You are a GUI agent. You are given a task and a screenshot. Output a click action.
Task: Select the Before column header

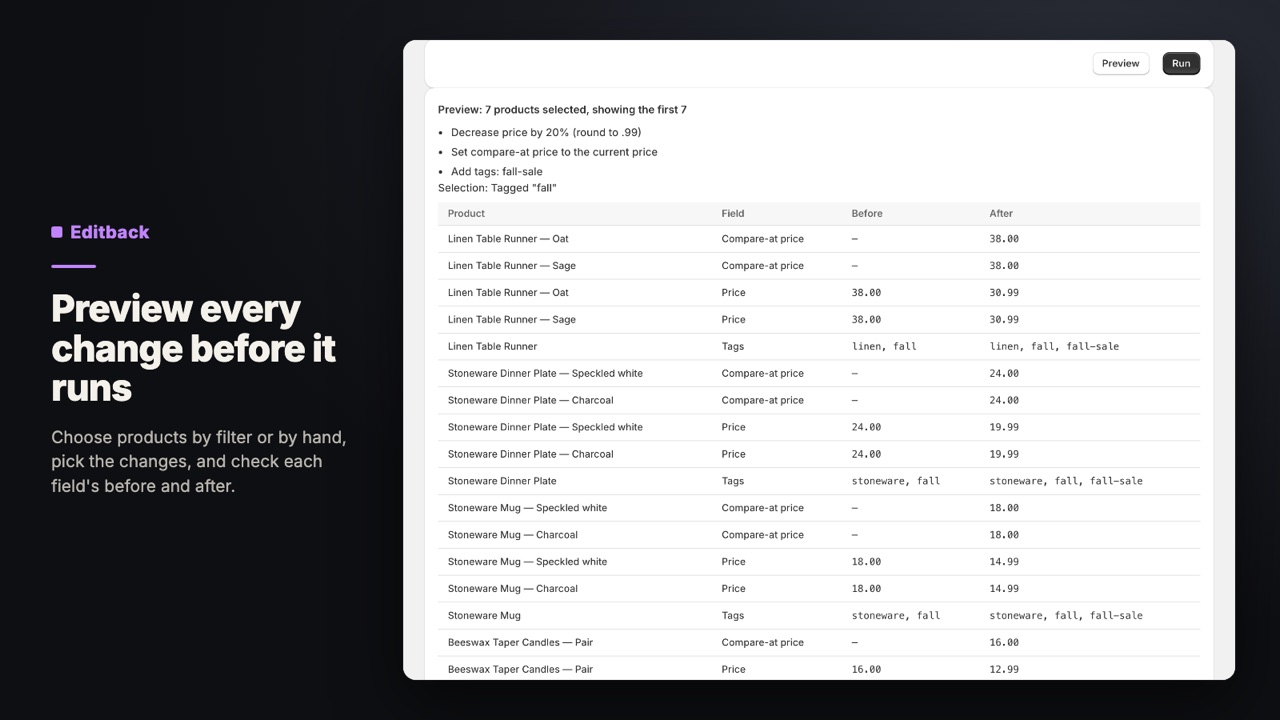pos(867,213)
